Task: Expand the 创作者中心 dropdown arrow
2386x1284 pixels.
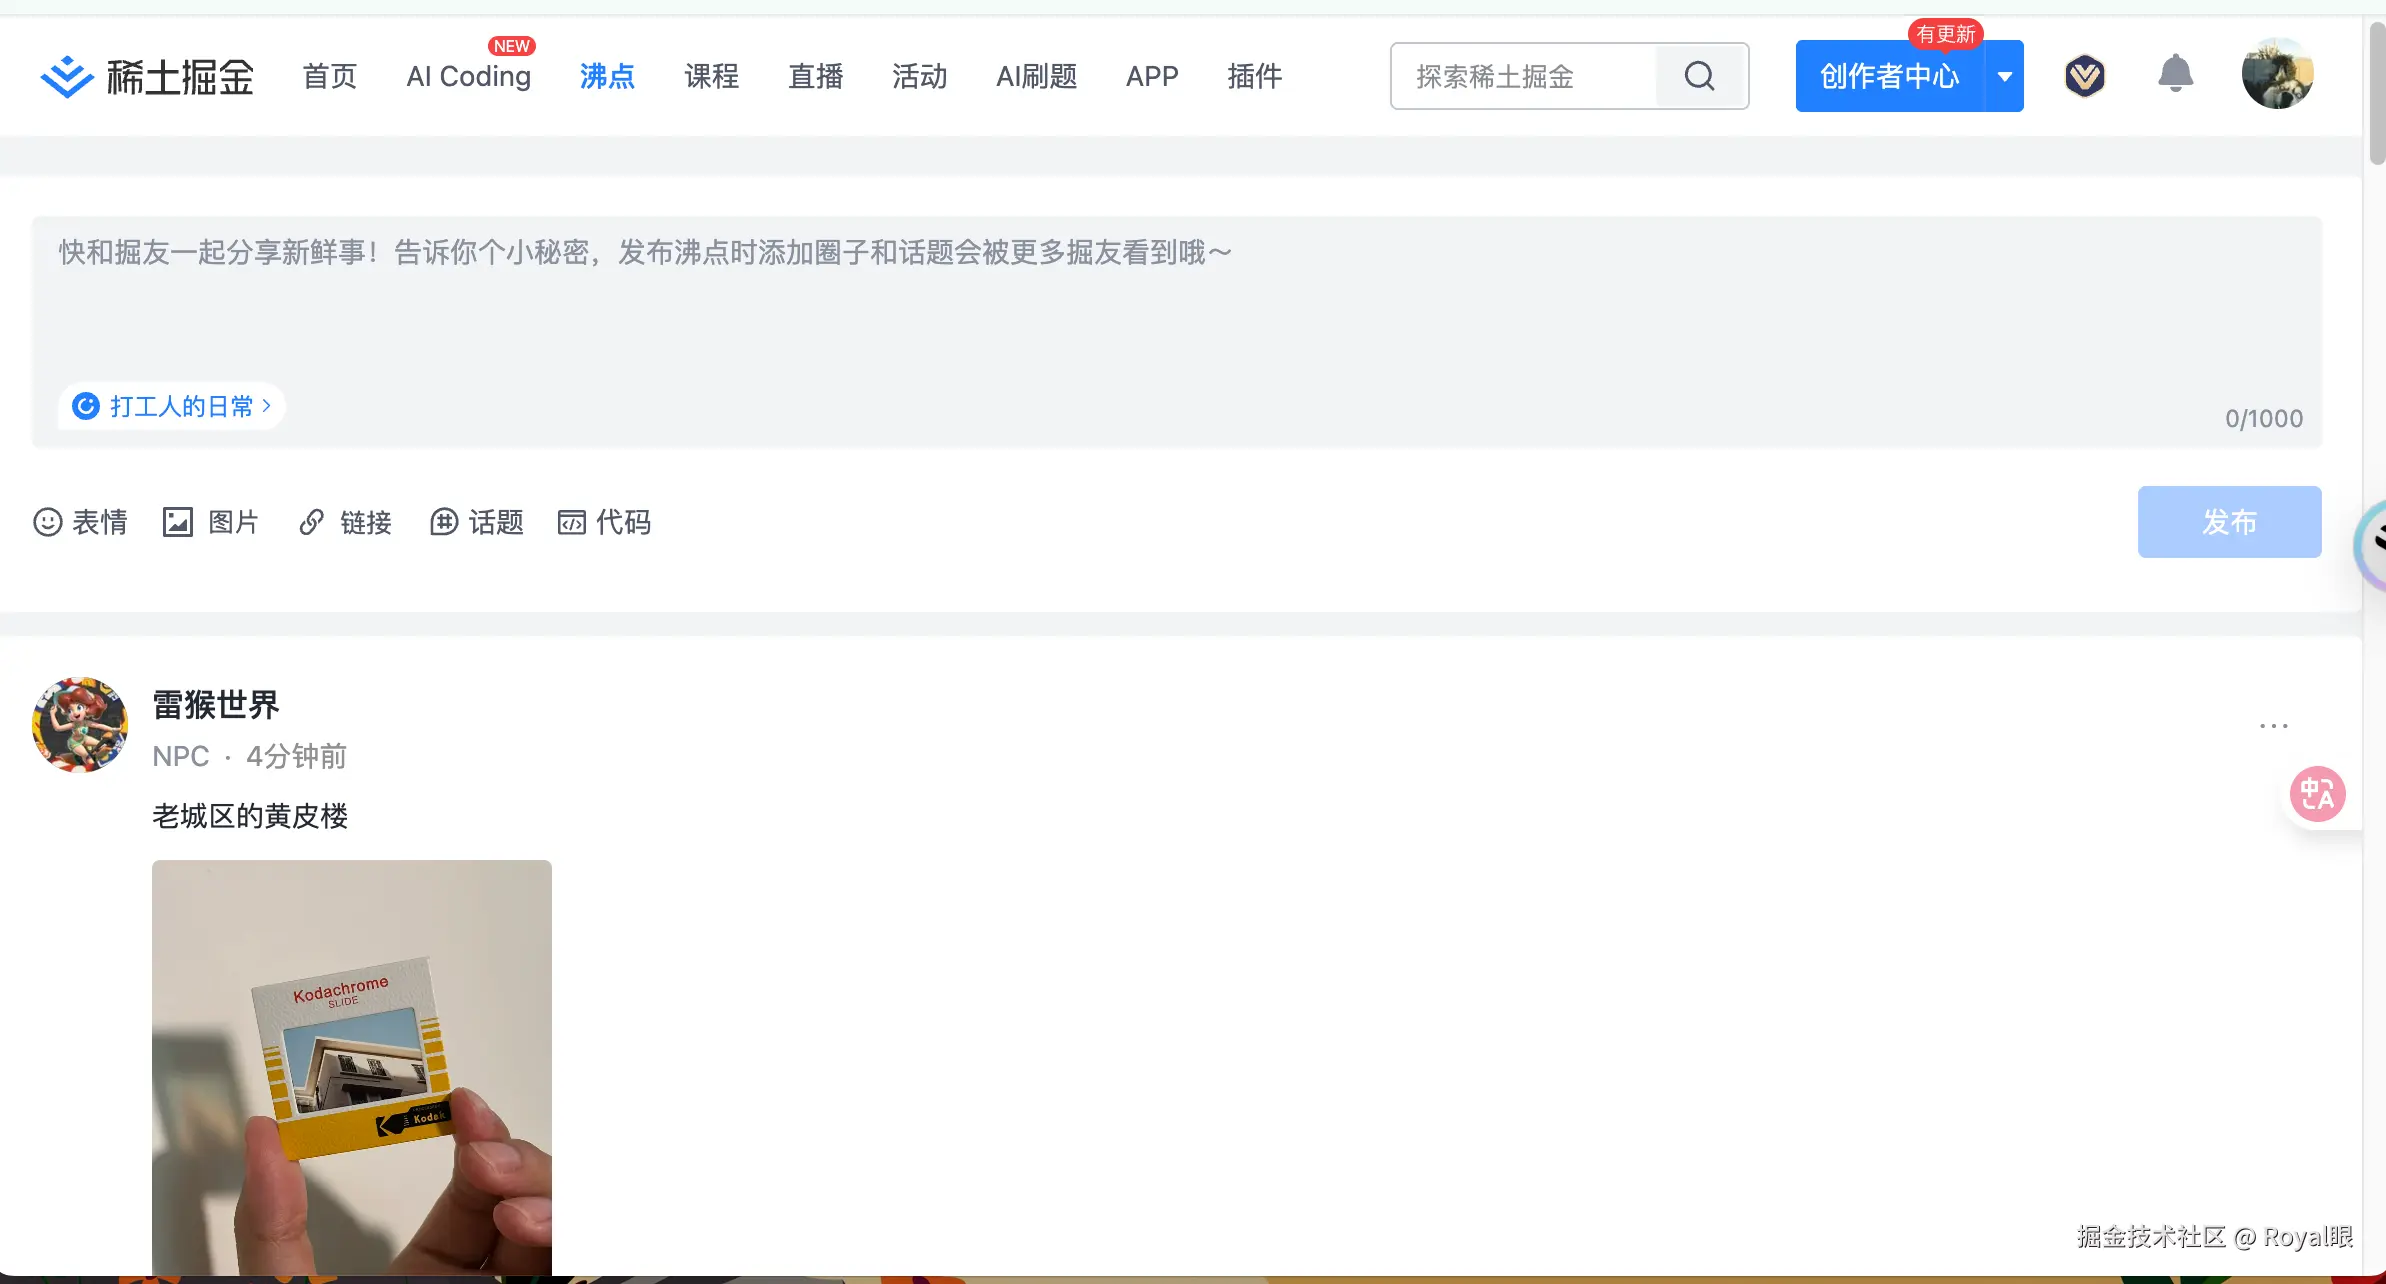Action: coord(2004,75)
